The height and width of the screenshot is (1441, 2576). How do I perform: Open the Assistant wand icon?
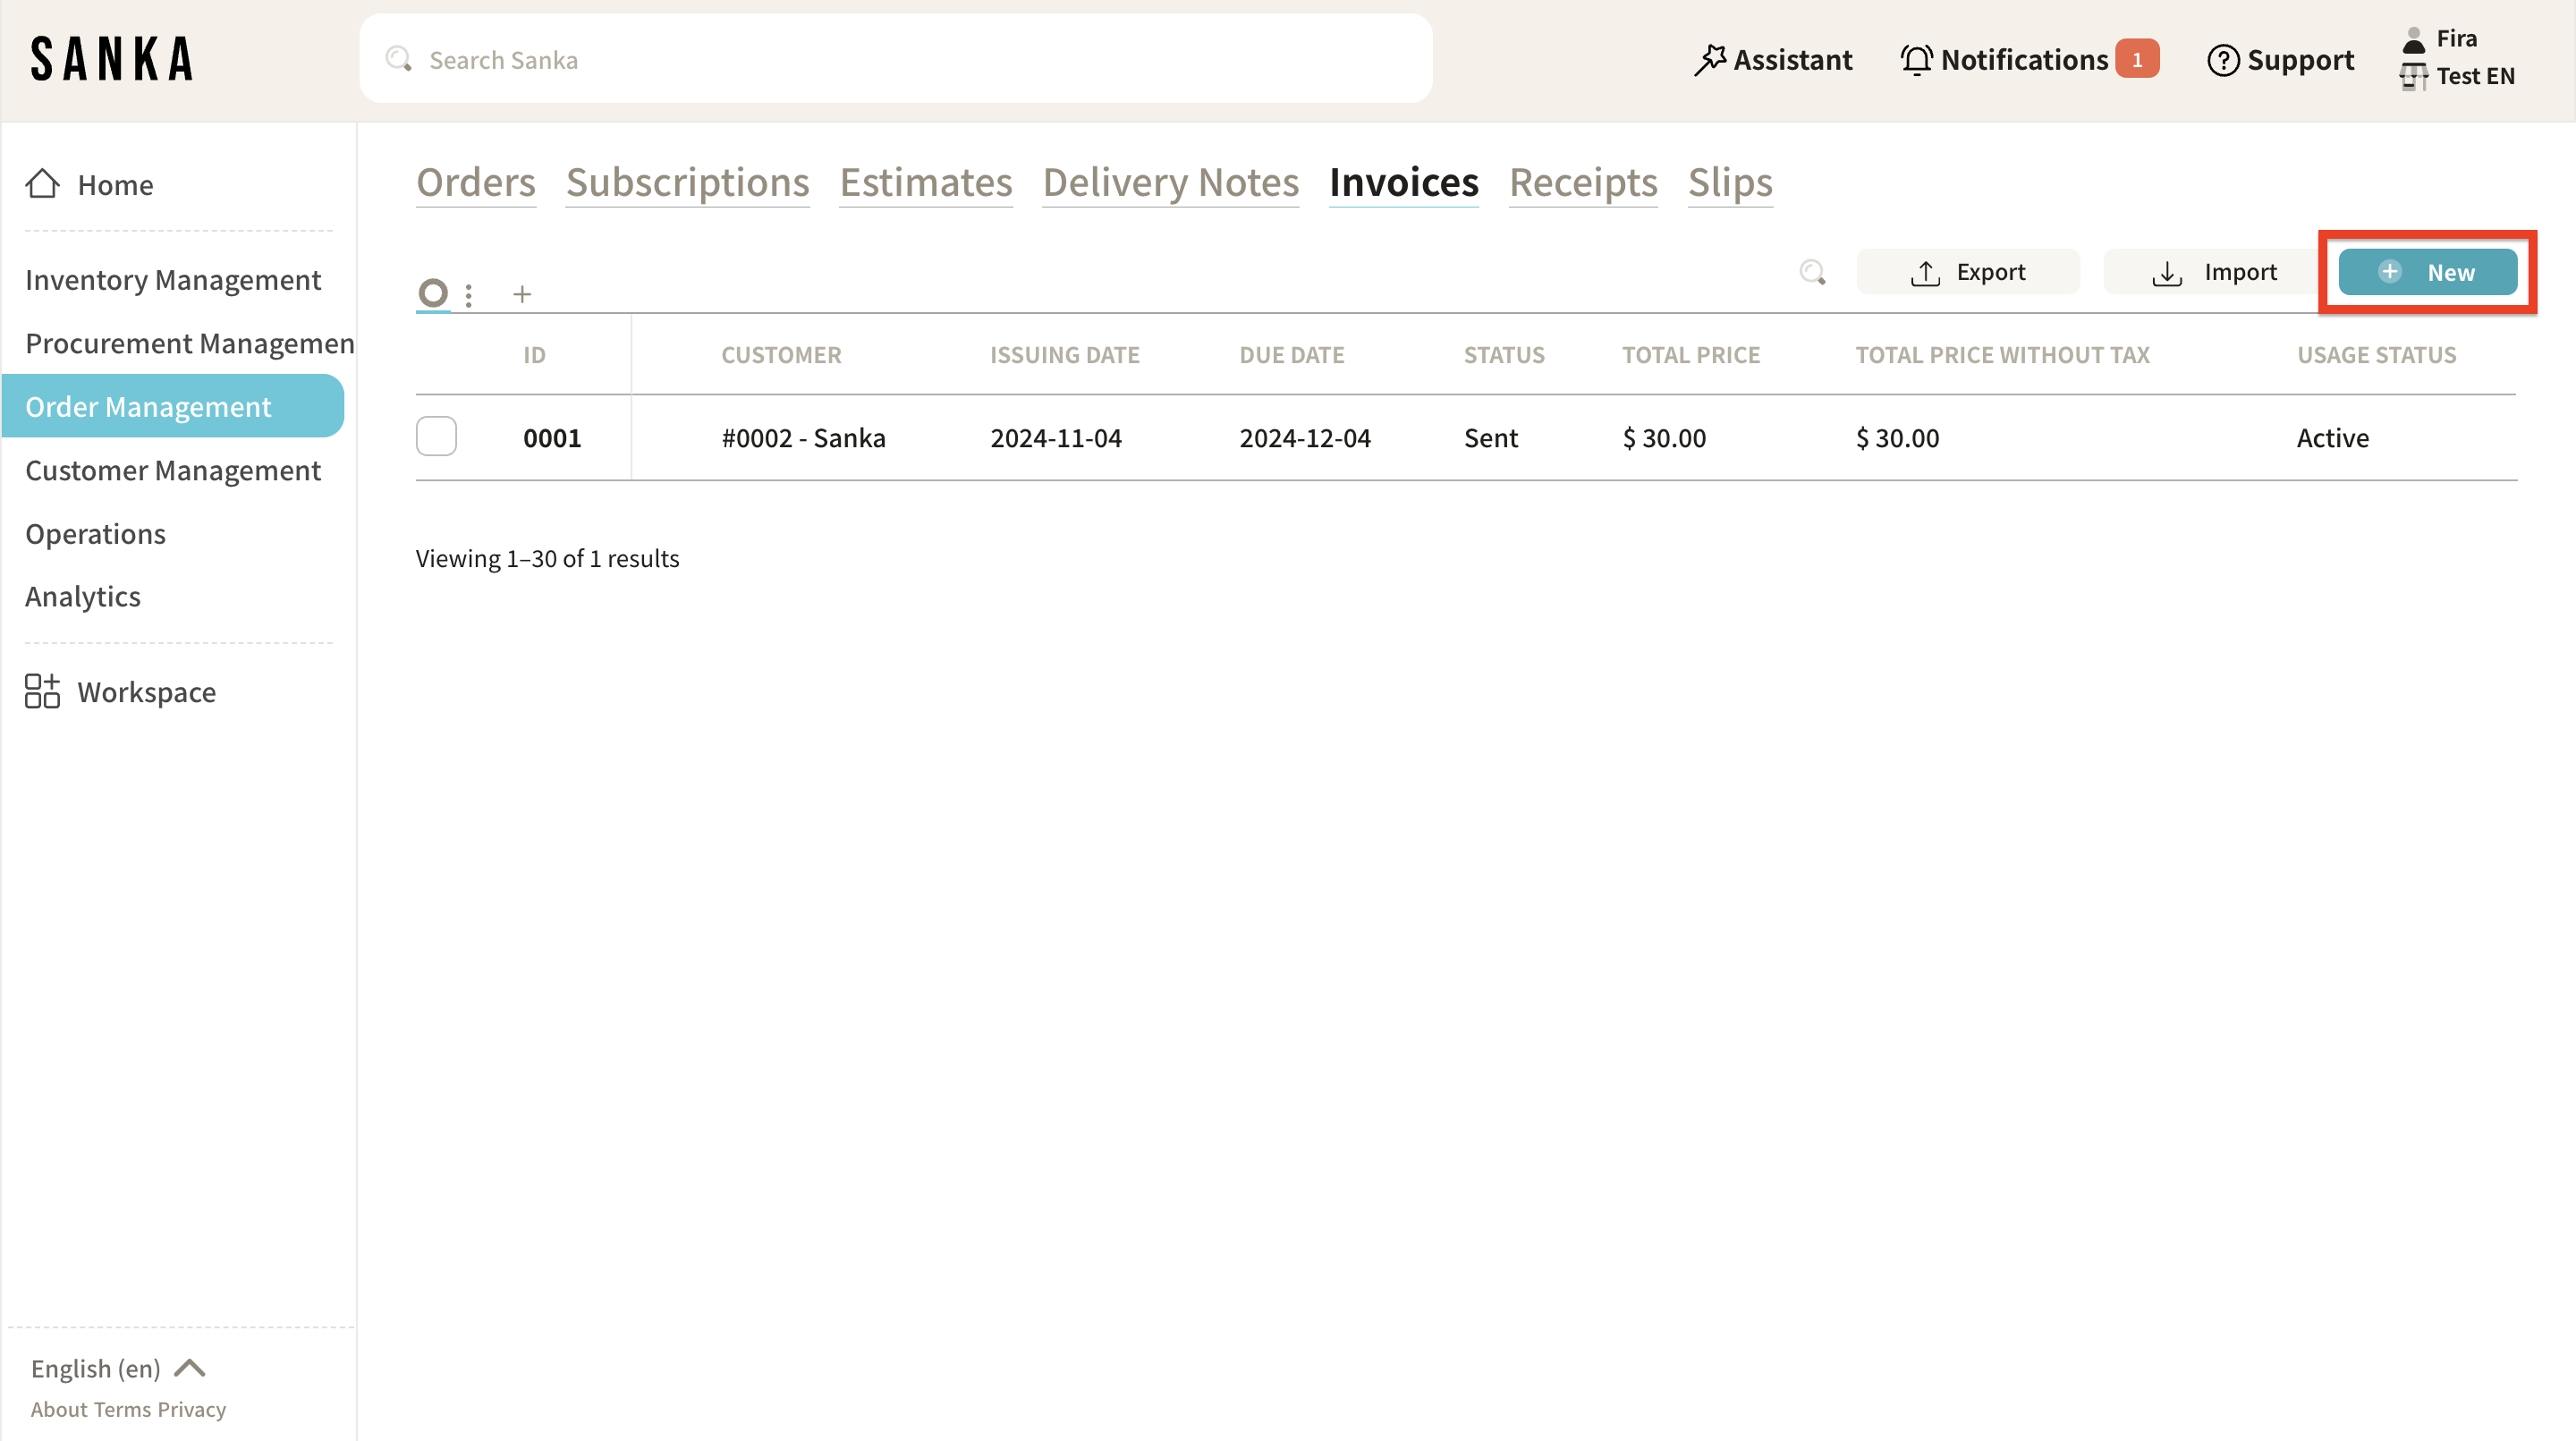1709,60
